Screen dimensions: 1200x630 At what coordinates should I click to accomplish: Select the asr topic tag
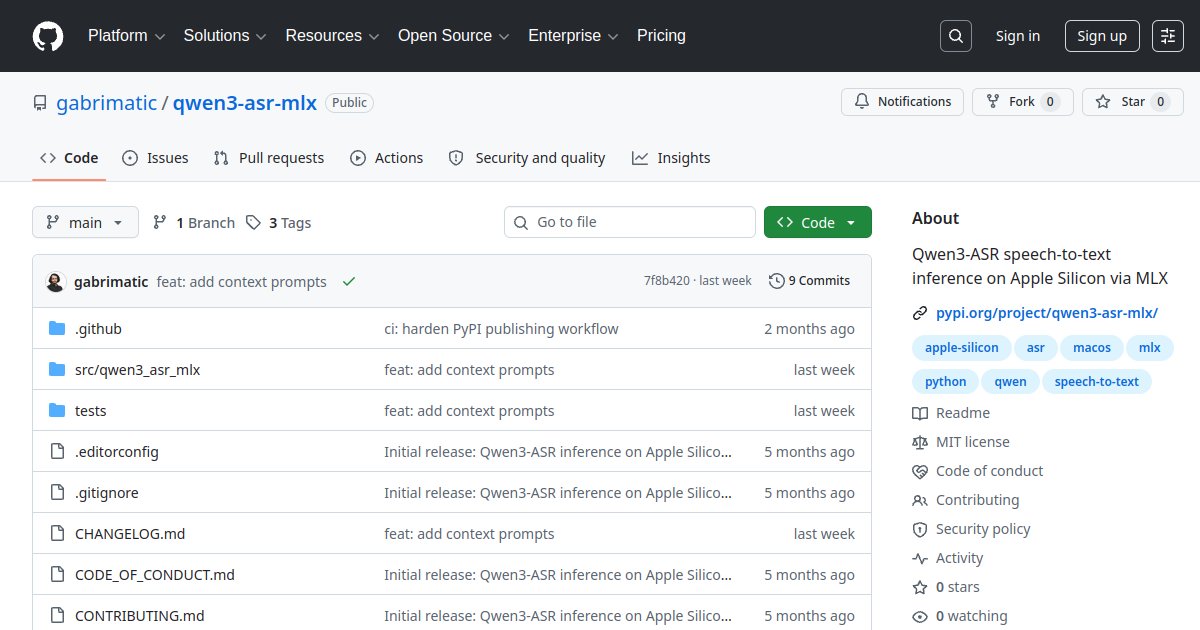pos(1036,348)
